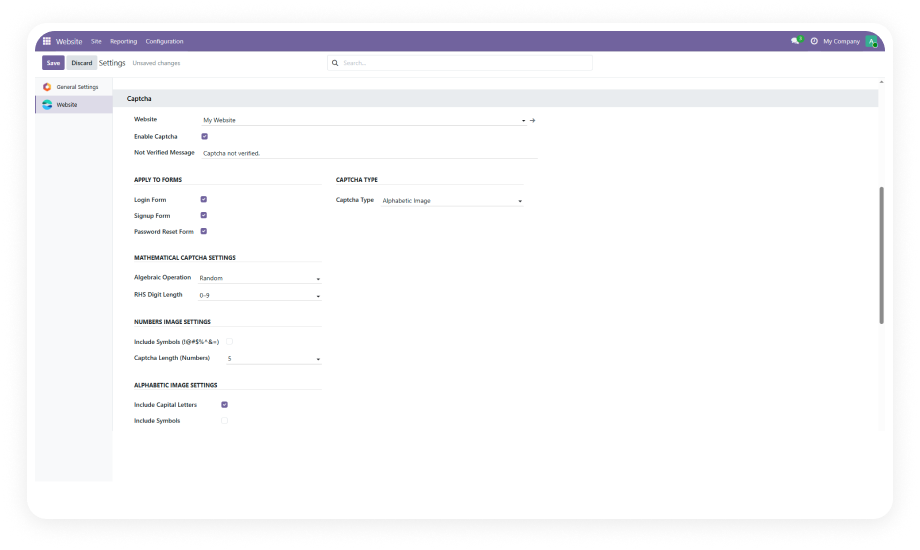The width and height of the screenshot is (920, 550).
Task: Open the Website selection dropdown
Action: 364,120
